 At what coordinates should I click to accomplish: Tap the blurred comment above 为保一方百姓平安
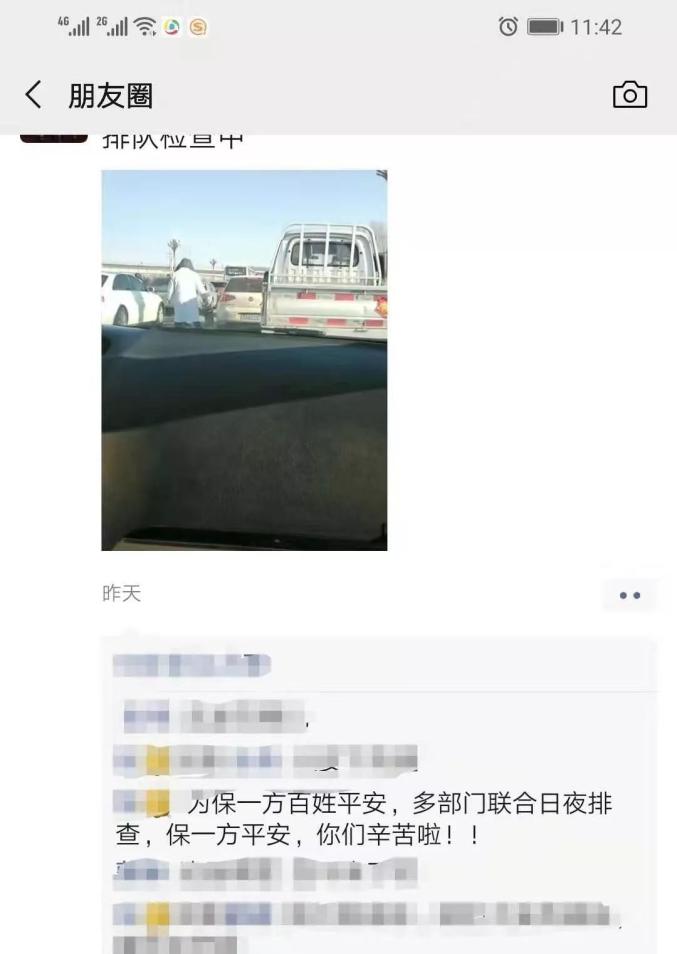[x=265, y=760]
